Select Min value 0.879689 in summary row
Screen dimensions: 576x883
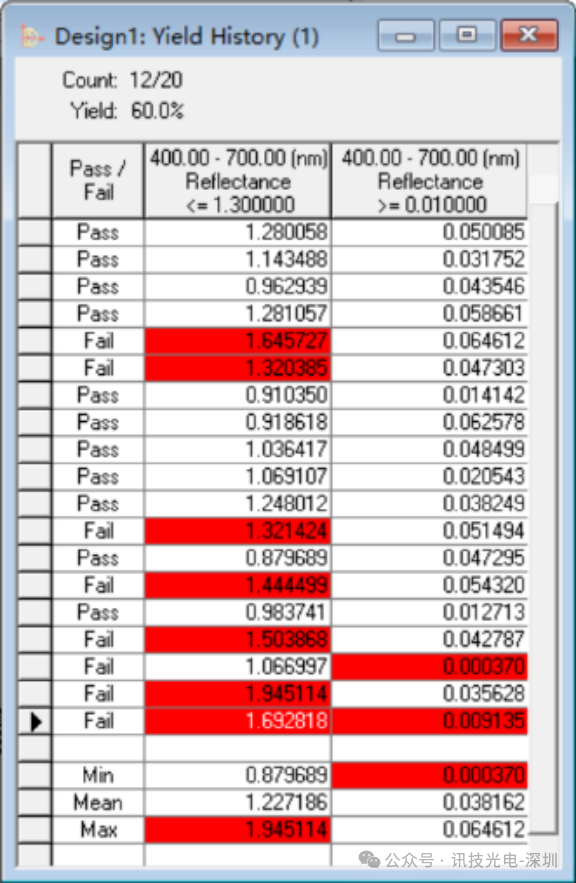(238, 775)
